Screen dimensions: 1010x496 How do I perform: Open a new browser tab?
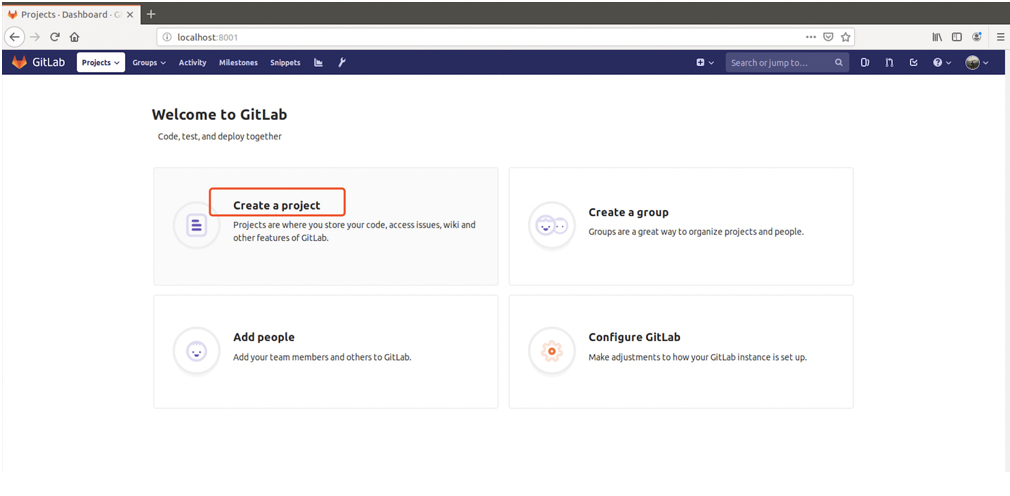151,14
